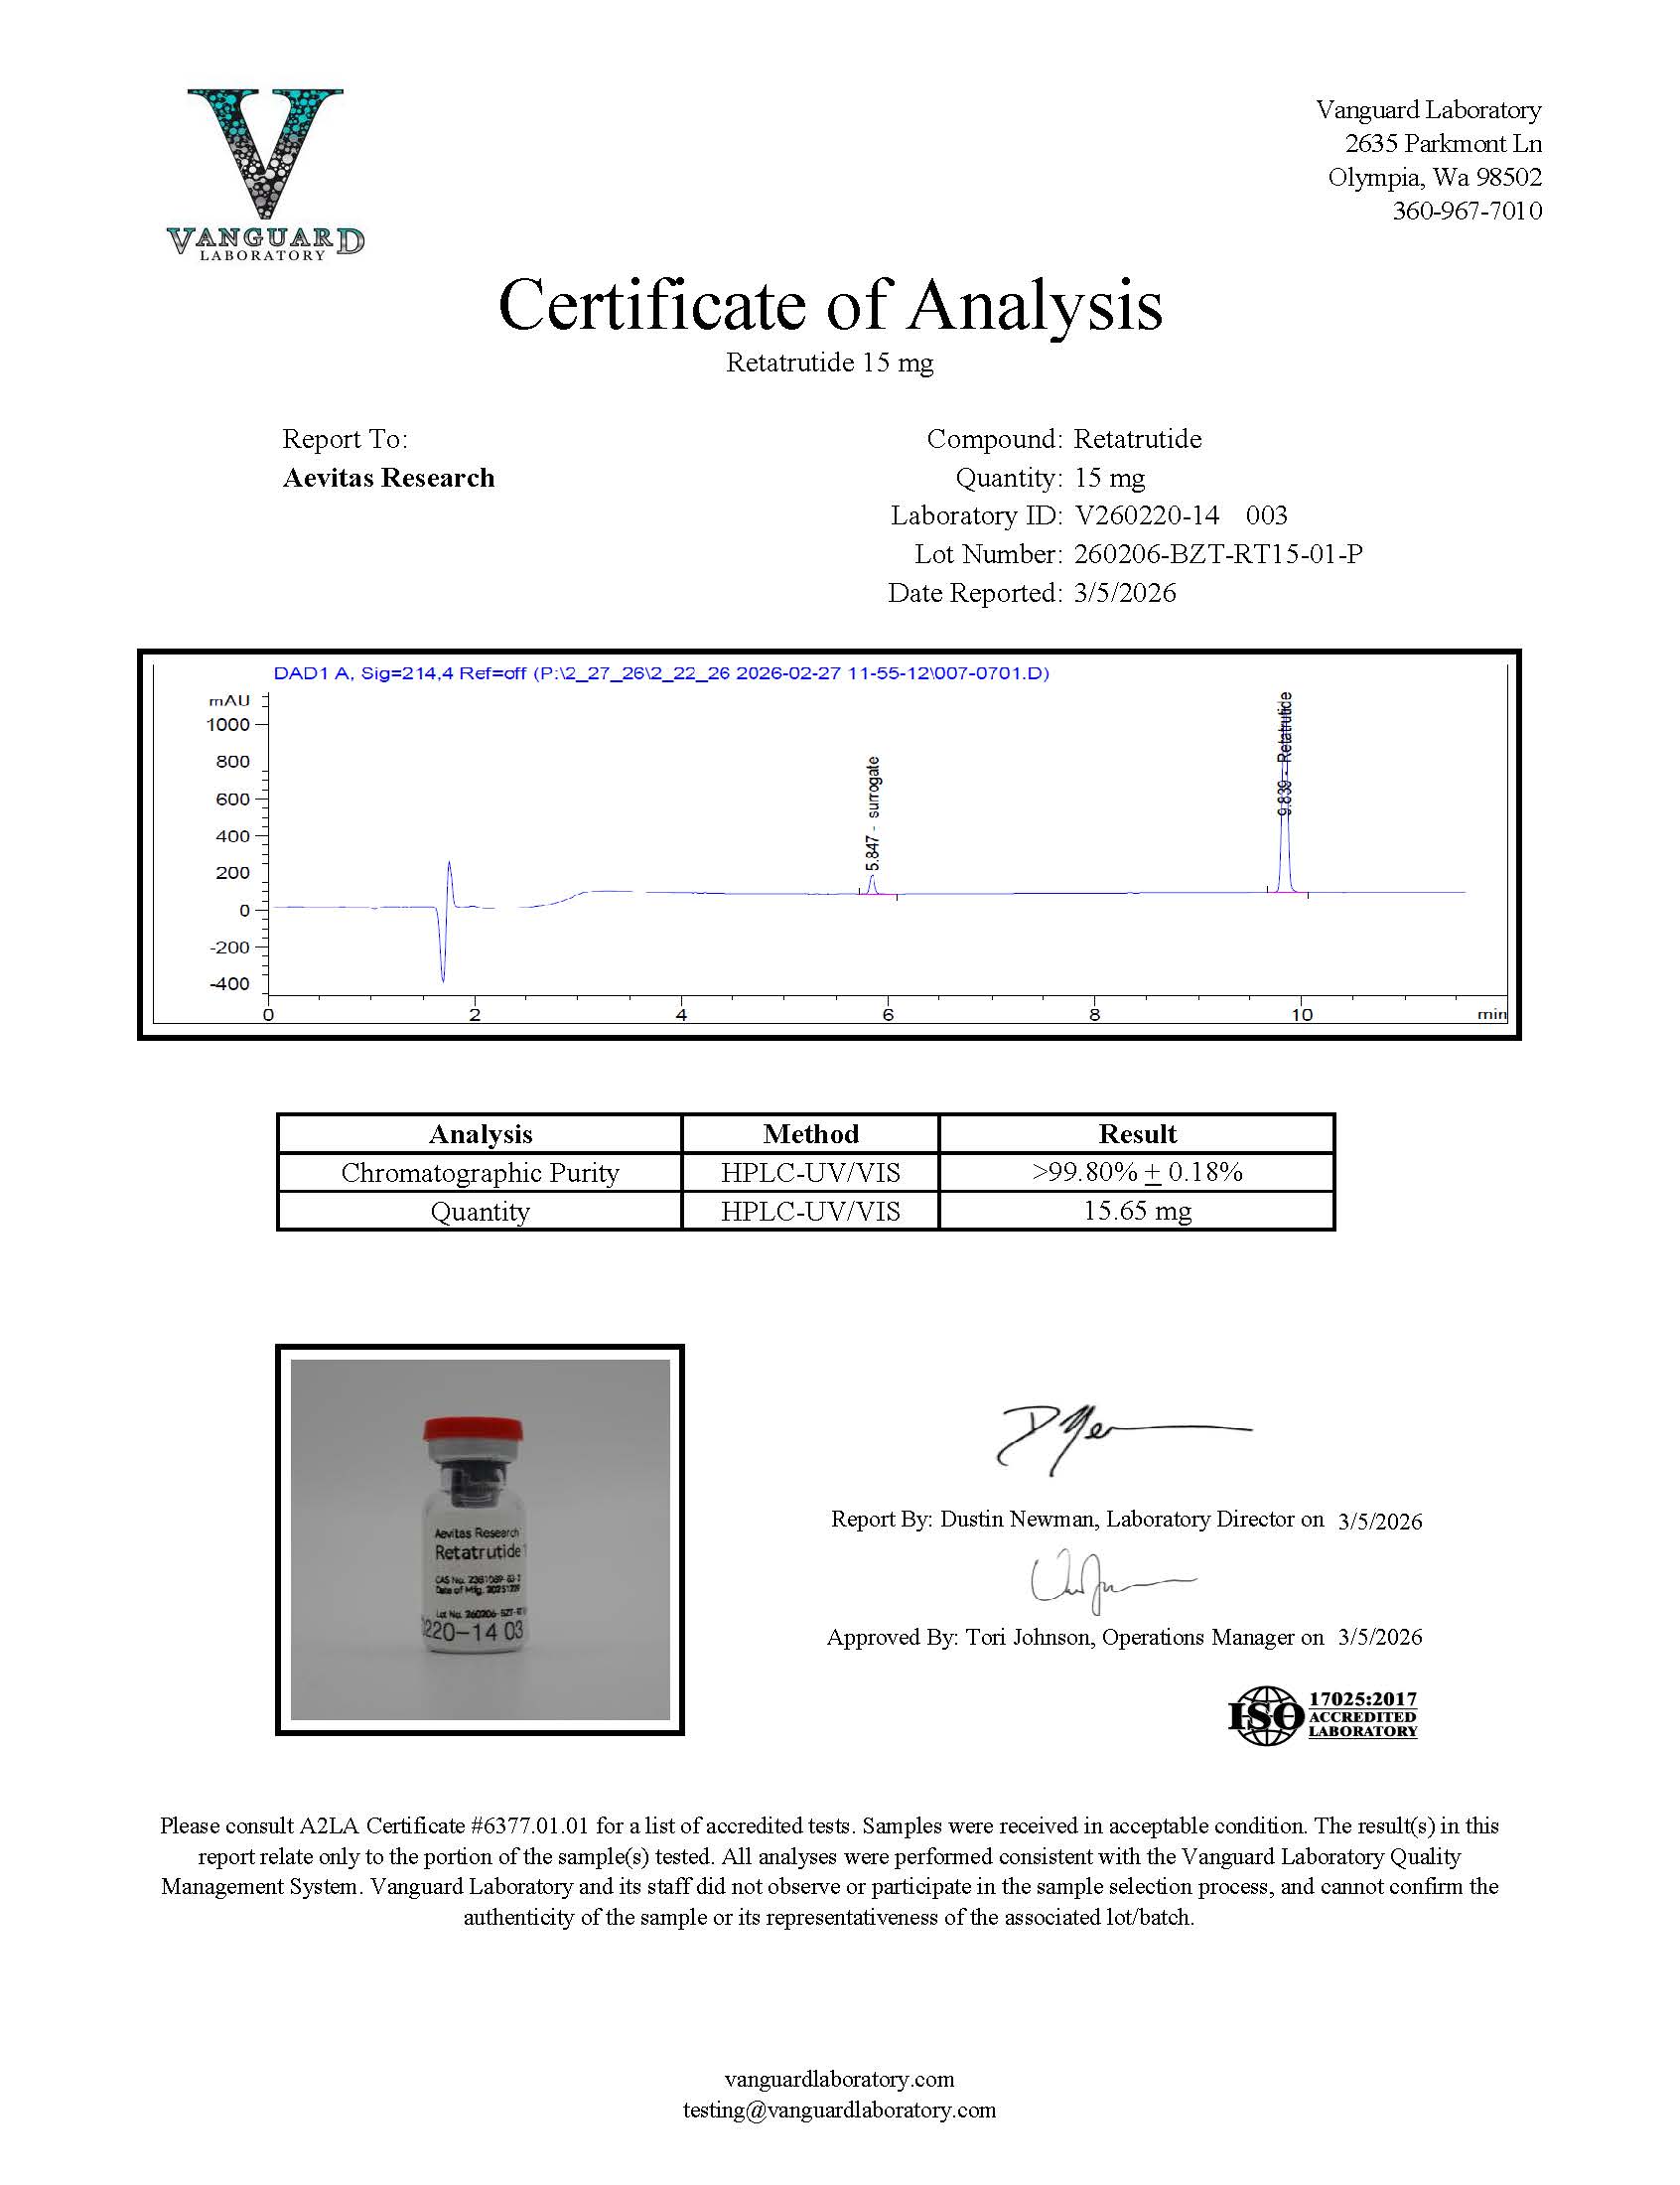This screenshot has width=1680, height=2185.
Task: Click the Method column header
Action: coord(810,1133)
